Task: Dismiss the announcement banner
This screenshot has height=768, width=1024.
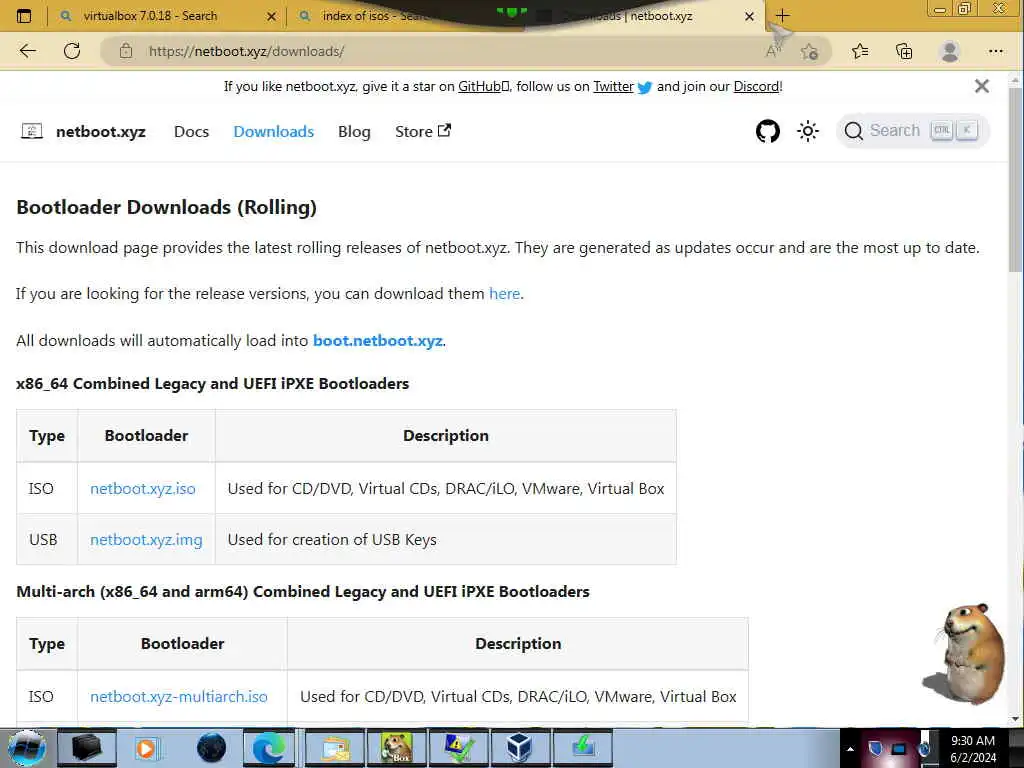Action: [x=982, y=86]
